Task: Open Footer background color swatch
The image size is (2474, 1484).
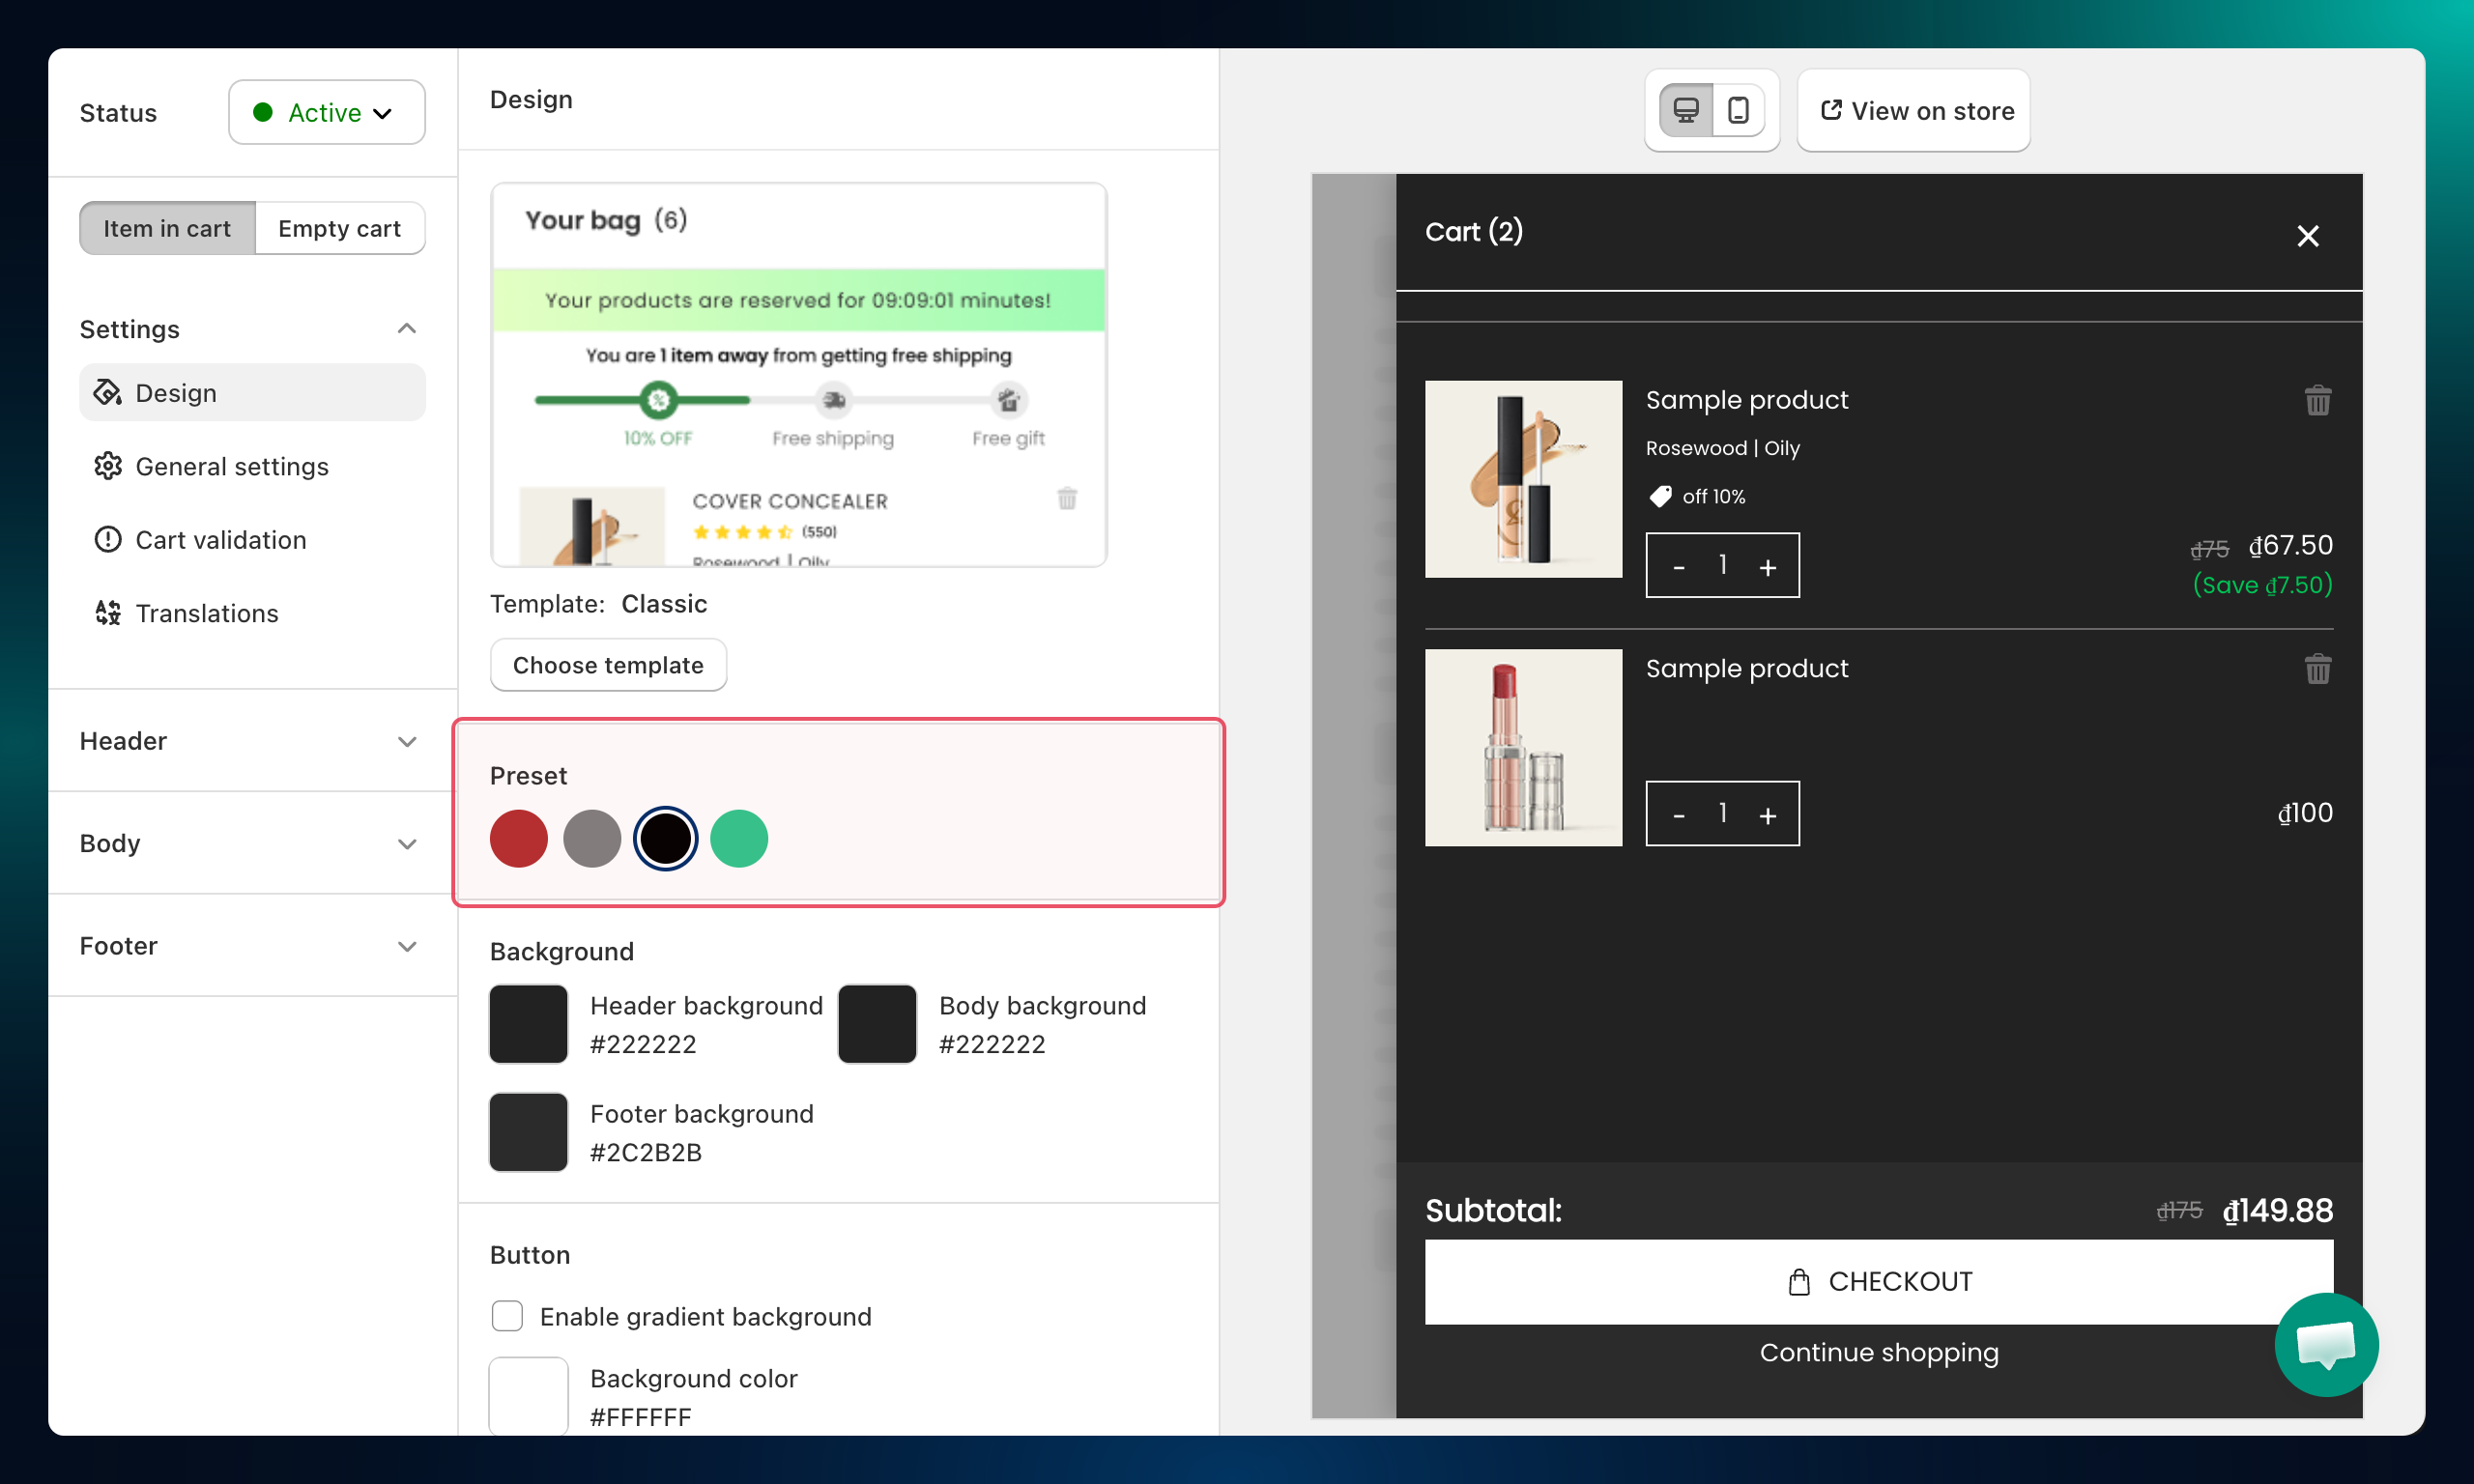Action: tap(528, 1132)
